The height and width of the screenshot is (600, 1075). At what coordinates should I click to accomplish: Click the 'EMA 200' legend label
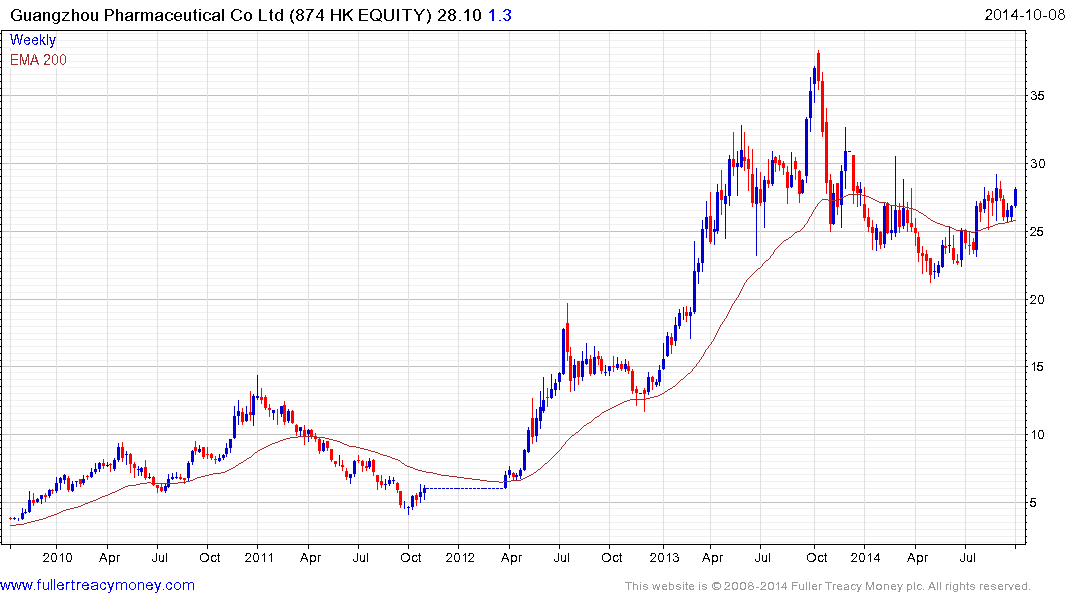38,60
